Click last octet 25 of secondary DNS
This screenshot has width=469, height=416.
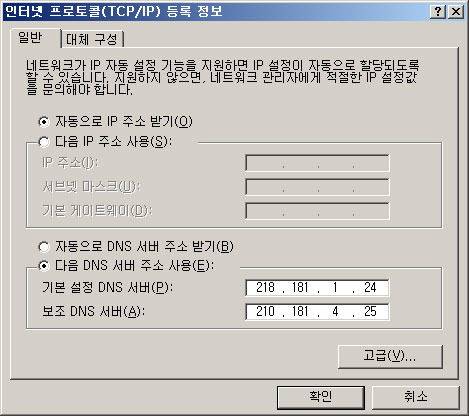[x=370, y=312]
